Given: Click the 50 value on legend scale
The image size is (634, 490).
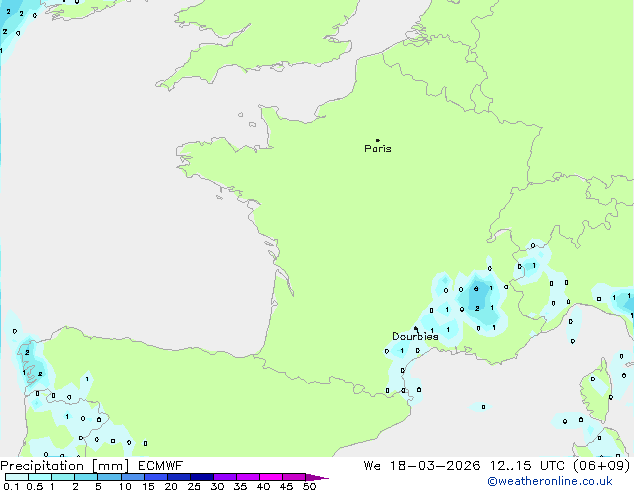Looking at the screenshot, I should 309,487.
